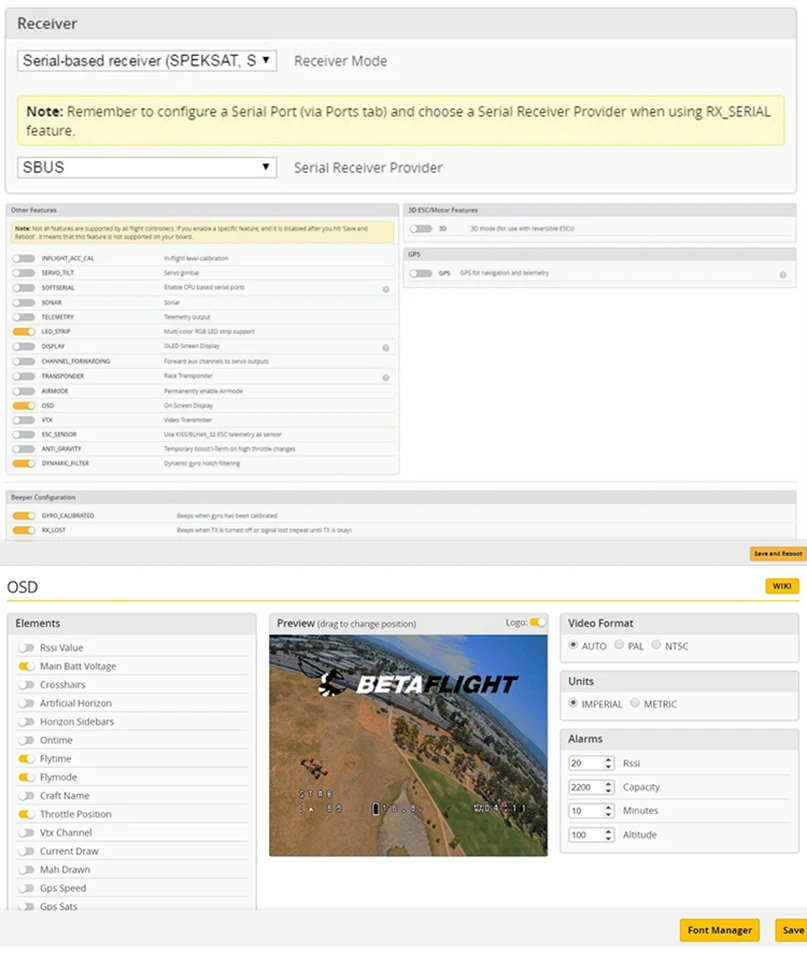The height and width of the screenshot is (955, 807).
Task: Enable CHANNEL_FORWARDING switch
Action: (24, 361)
